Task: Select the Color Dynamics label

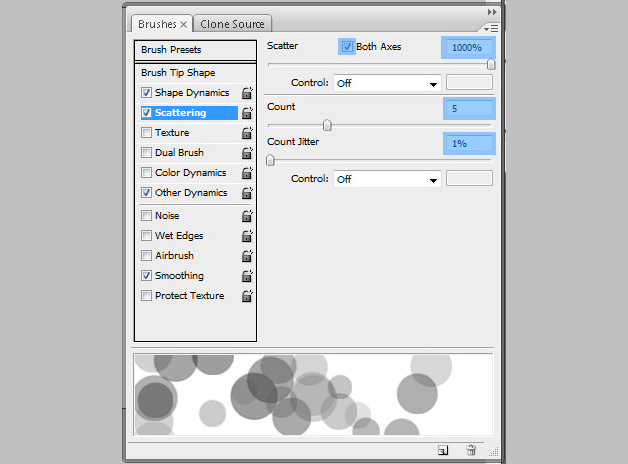Action: click(x=191, y=173)
